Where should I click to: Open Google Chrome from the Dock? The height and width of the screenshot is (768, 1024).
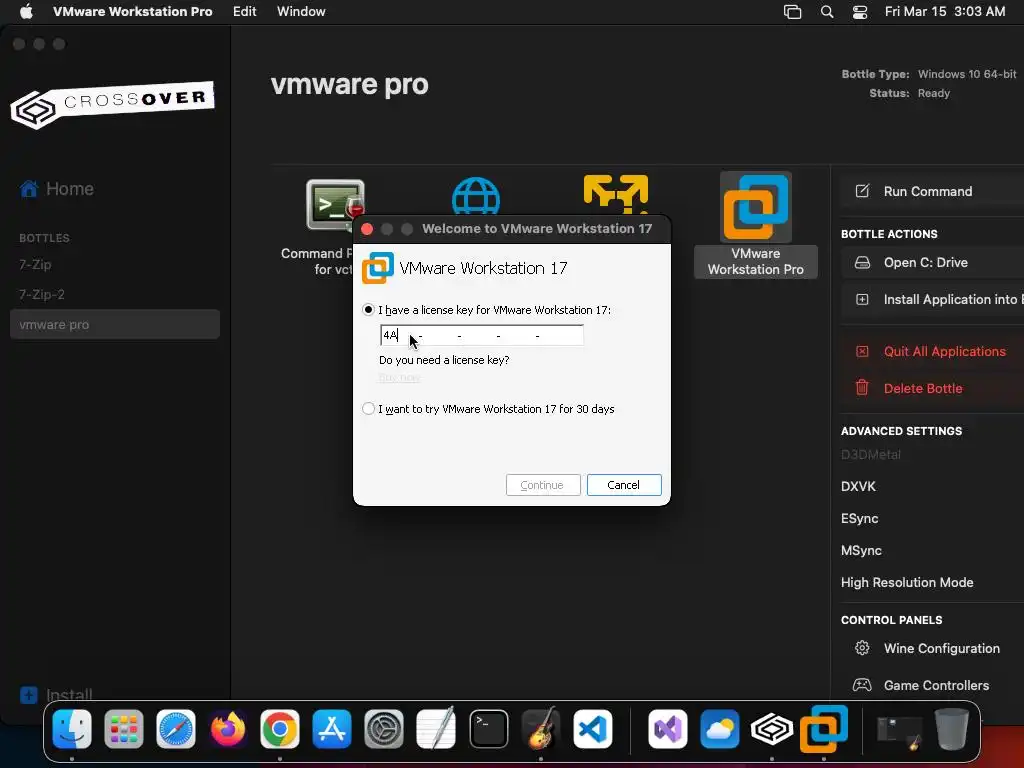pos(280,729)
